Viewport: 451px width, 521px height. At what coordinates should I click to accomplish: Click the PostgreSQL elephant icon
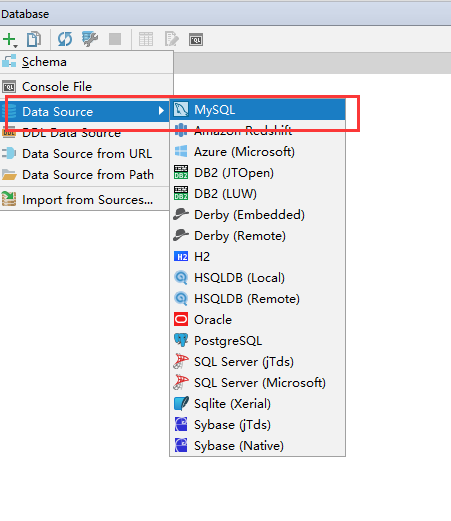coord(181,340)
